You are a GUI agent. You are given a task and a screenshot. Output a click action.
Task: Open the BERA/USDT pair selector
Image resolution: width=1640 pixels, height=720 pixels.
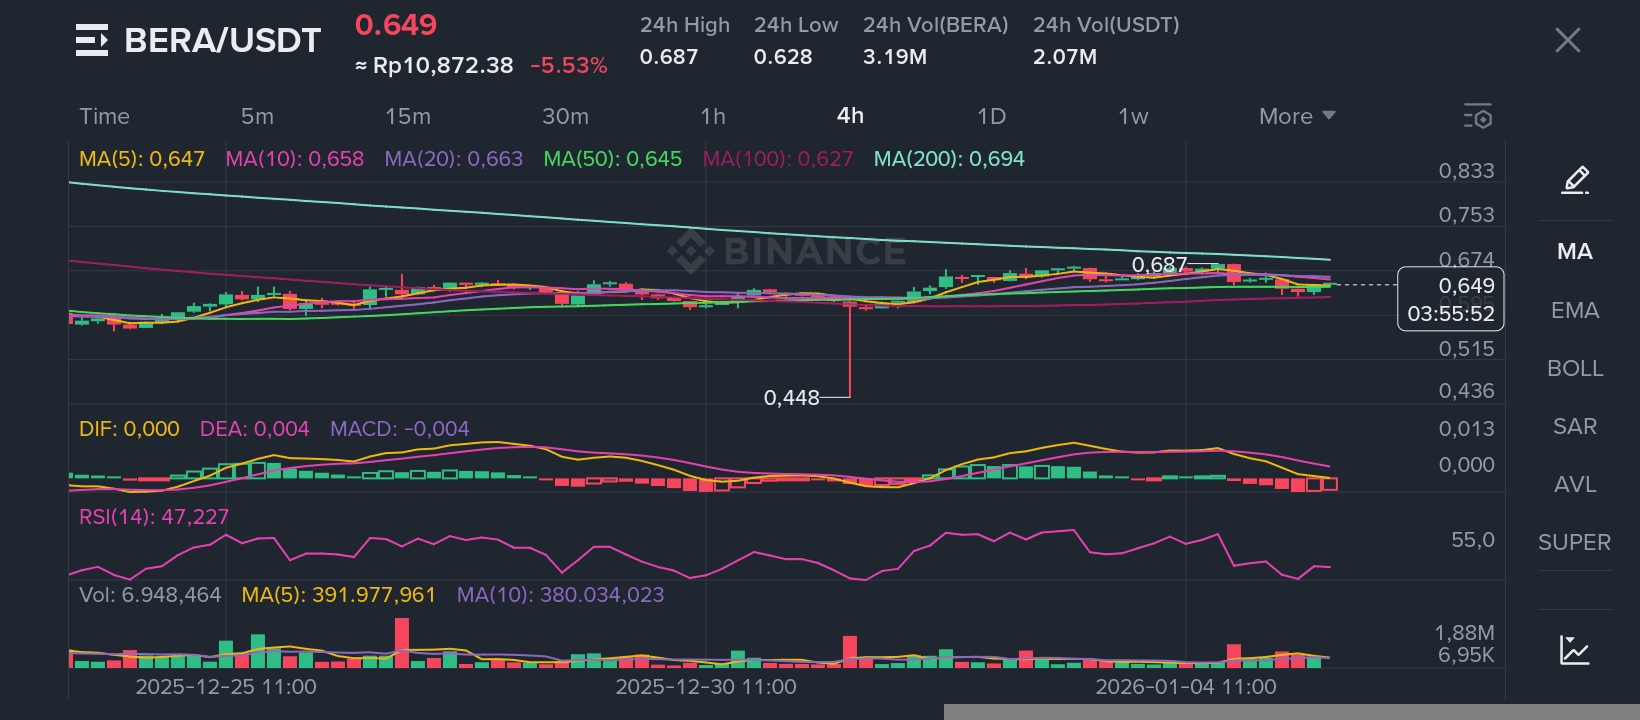(x=222, y=41)
